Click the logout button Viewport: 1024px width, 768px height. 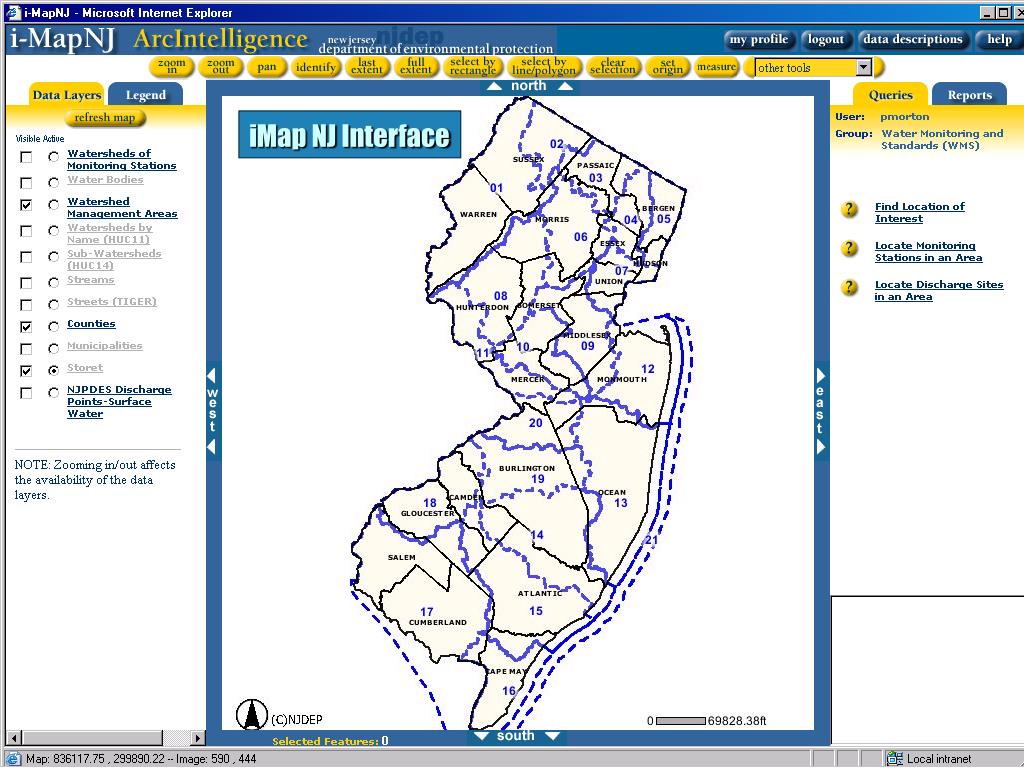(x=825, y=39)
